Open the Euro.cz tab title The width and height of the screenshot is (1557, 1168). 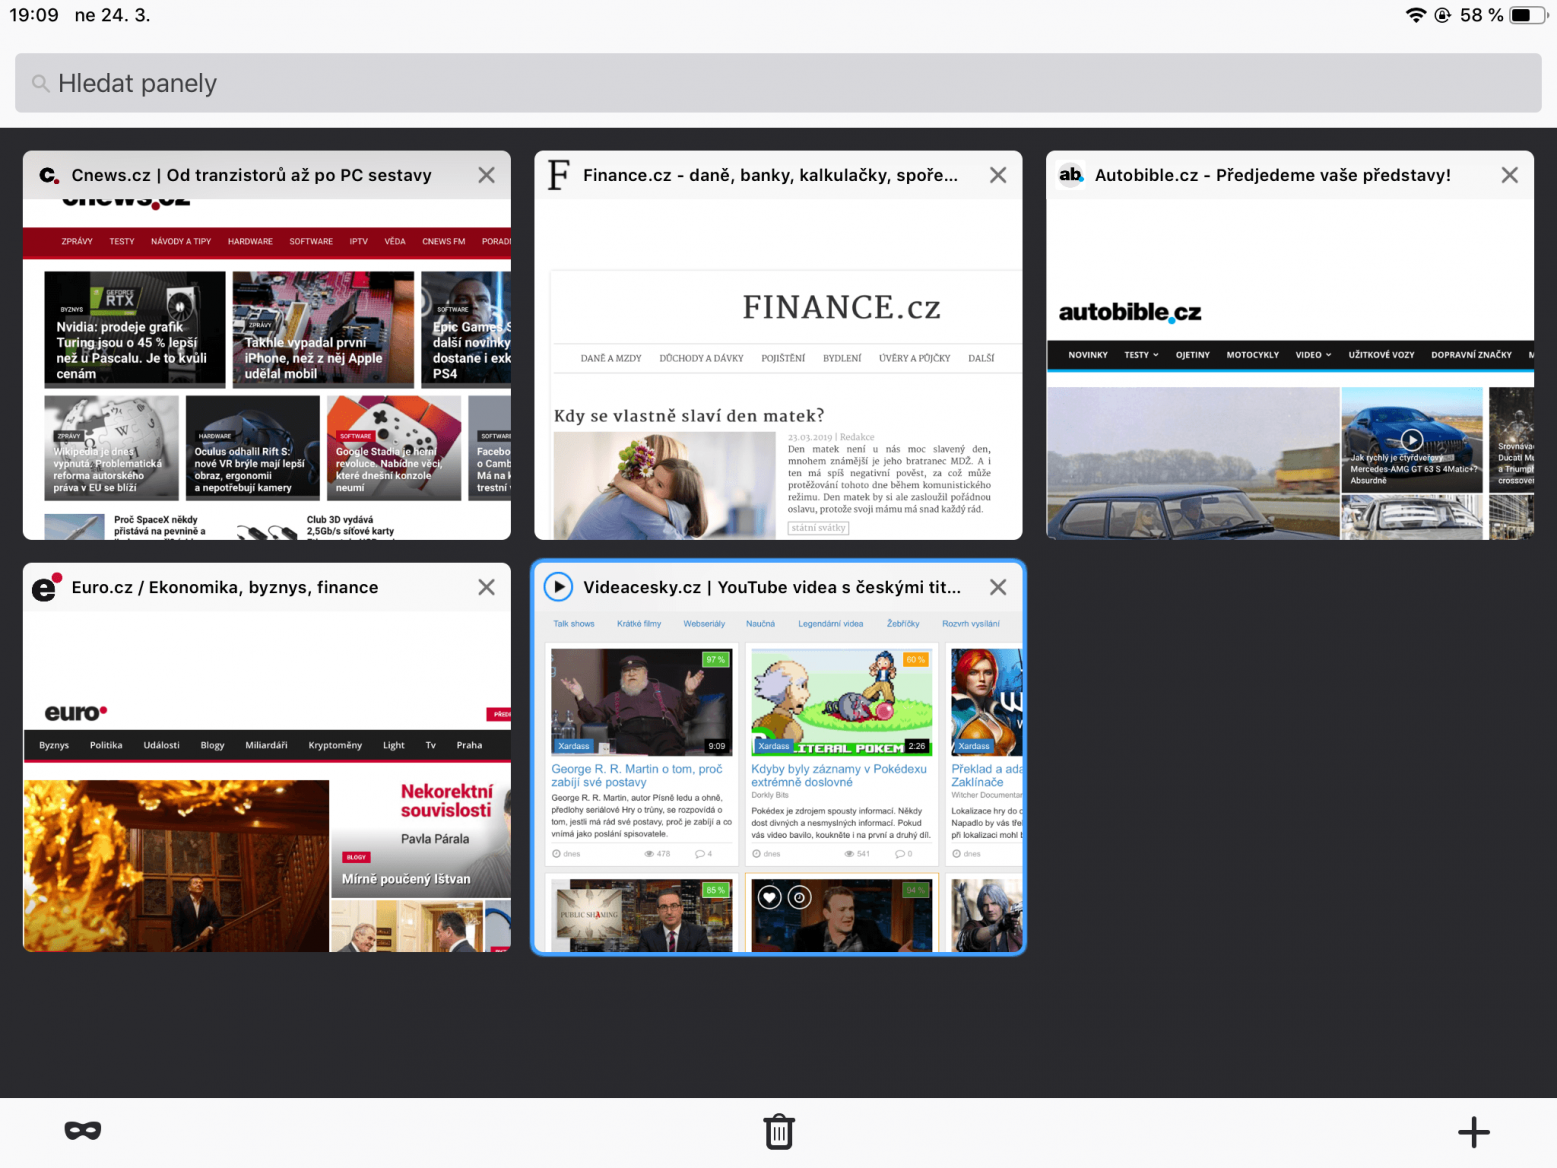click(225, 587)
